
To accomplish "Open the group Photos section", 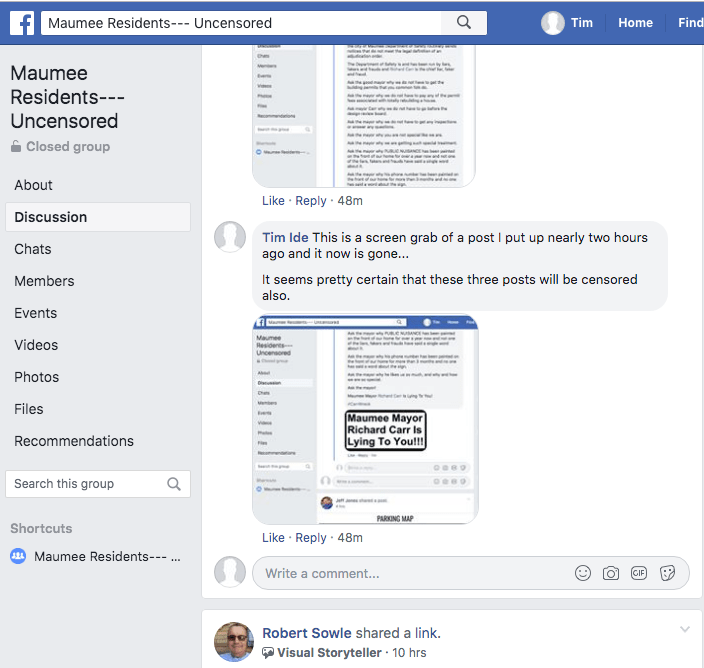I will point(37,377).
